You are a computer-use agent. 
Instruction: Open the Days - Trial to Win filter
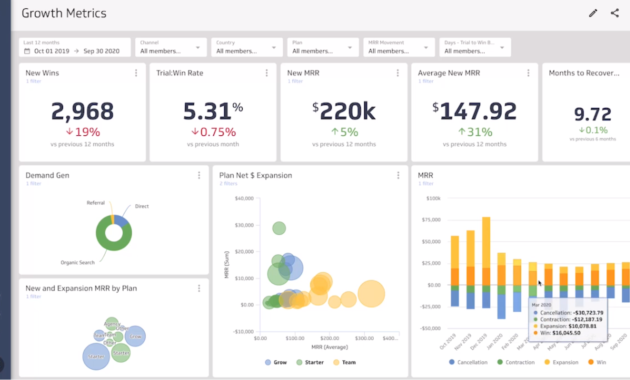click(x=475, y=47)
